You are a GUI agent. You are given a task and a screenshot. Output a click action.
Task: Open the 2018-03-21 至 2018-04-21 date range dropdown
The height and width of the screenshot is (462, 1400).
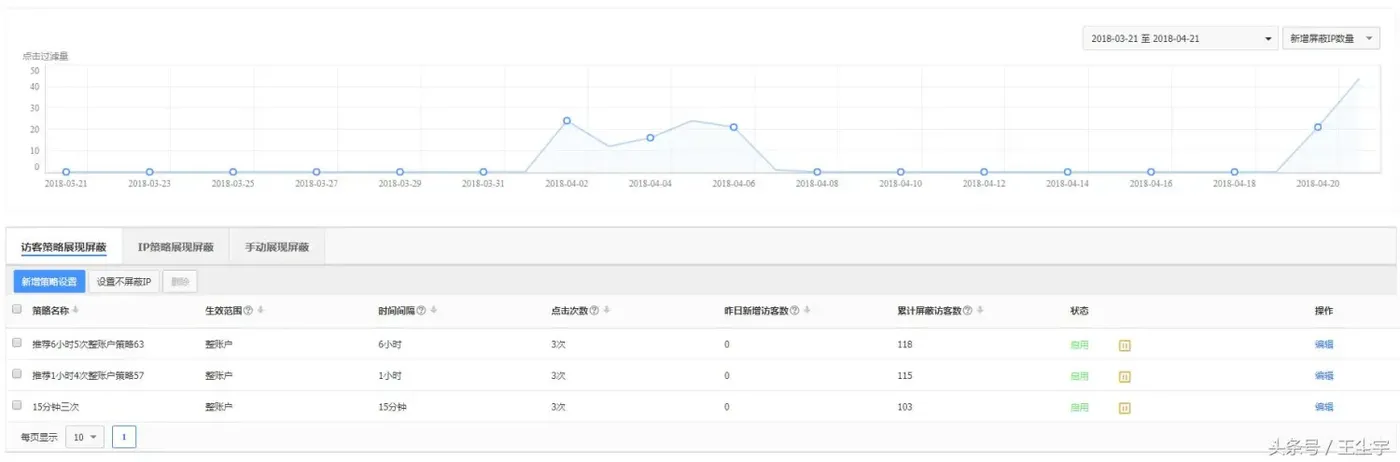(1180, 38)
